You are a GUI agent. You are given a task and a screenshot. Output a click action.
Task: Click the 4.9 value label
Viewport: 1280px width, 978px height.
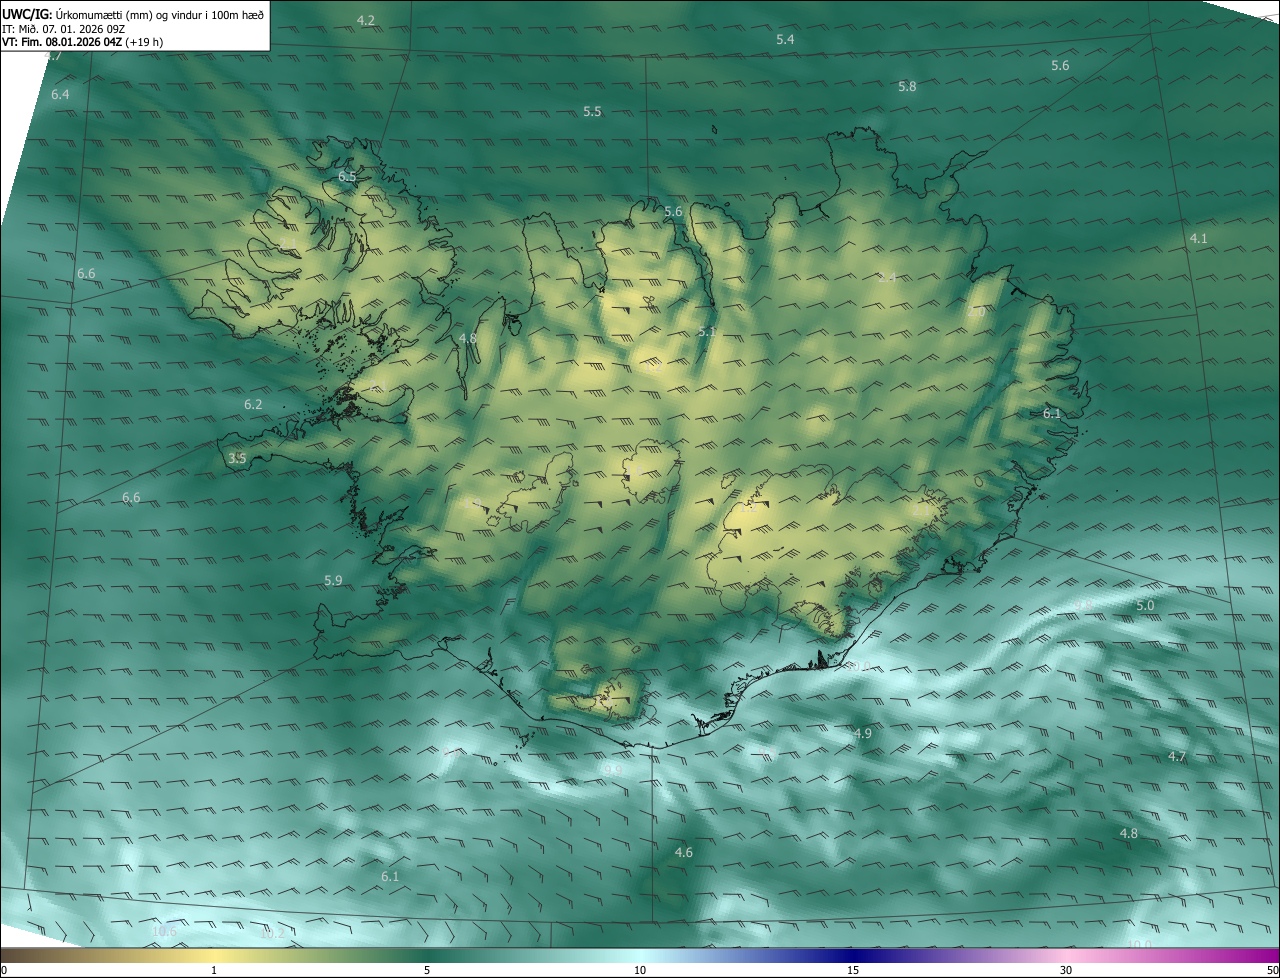[x=863, y=734]
